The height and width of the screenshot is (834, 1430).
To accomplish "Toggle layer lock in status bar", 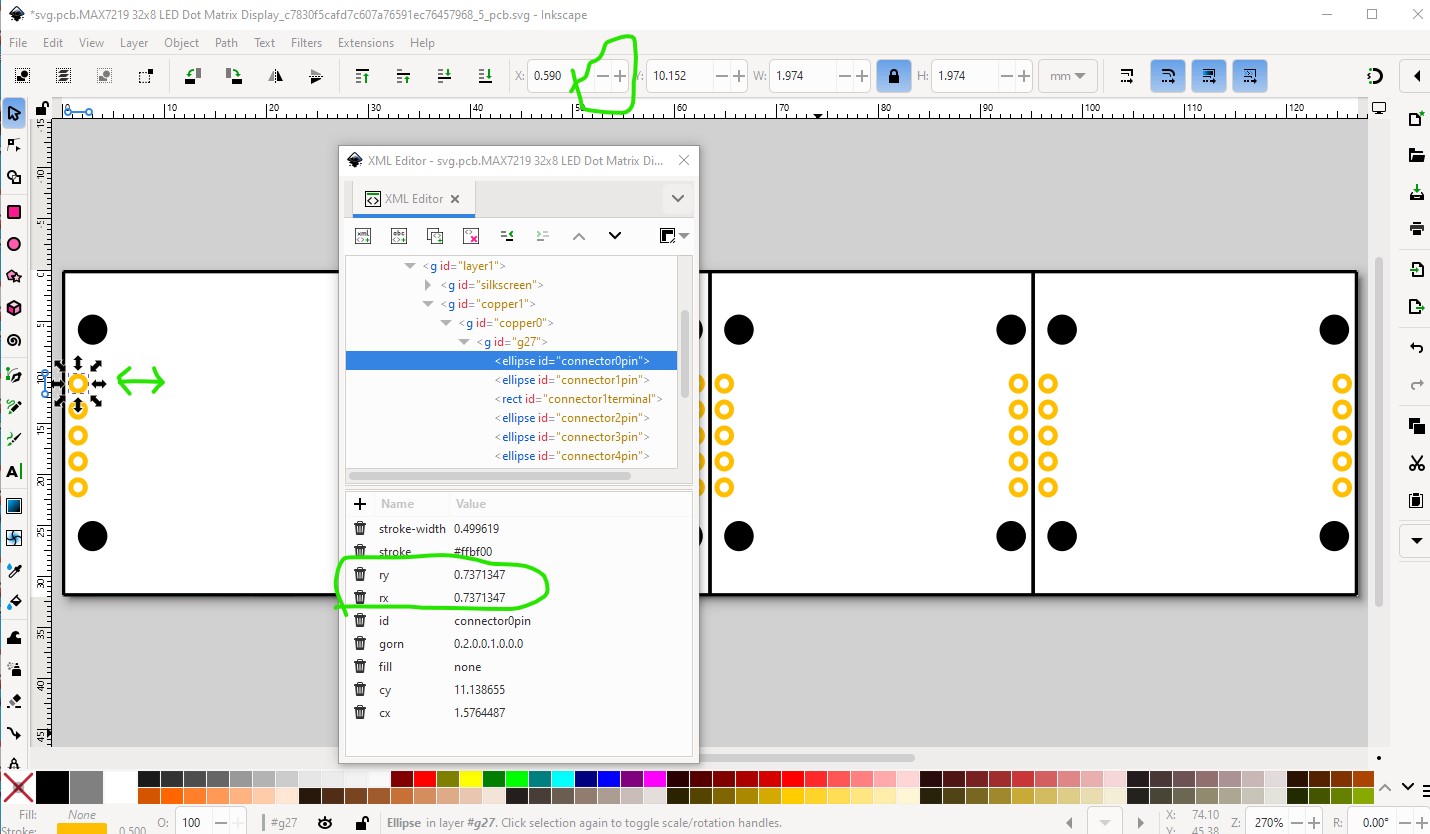I will 362,823.
